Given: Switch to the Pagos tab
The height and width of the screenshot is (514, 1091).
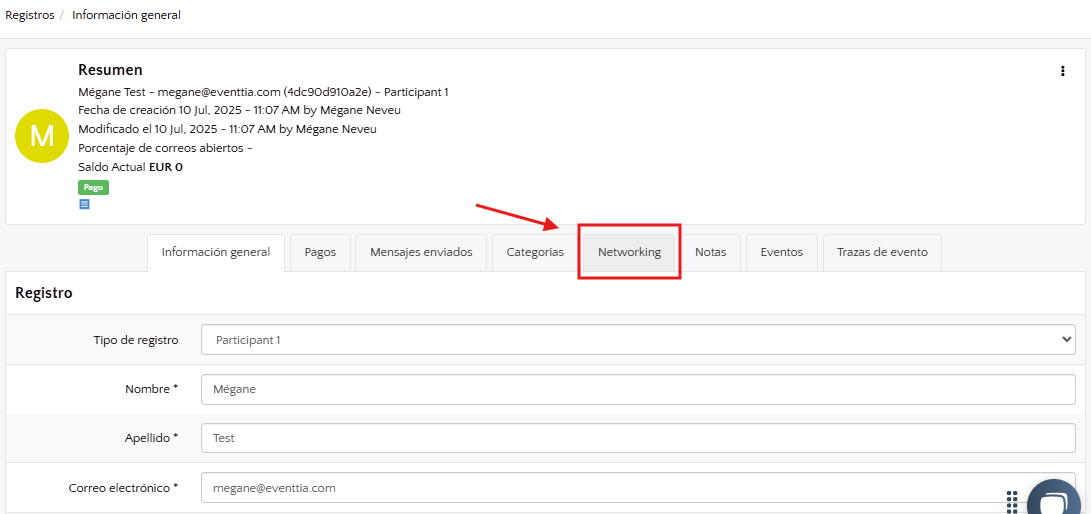Looking at the screenshot, I should (320, 252).
